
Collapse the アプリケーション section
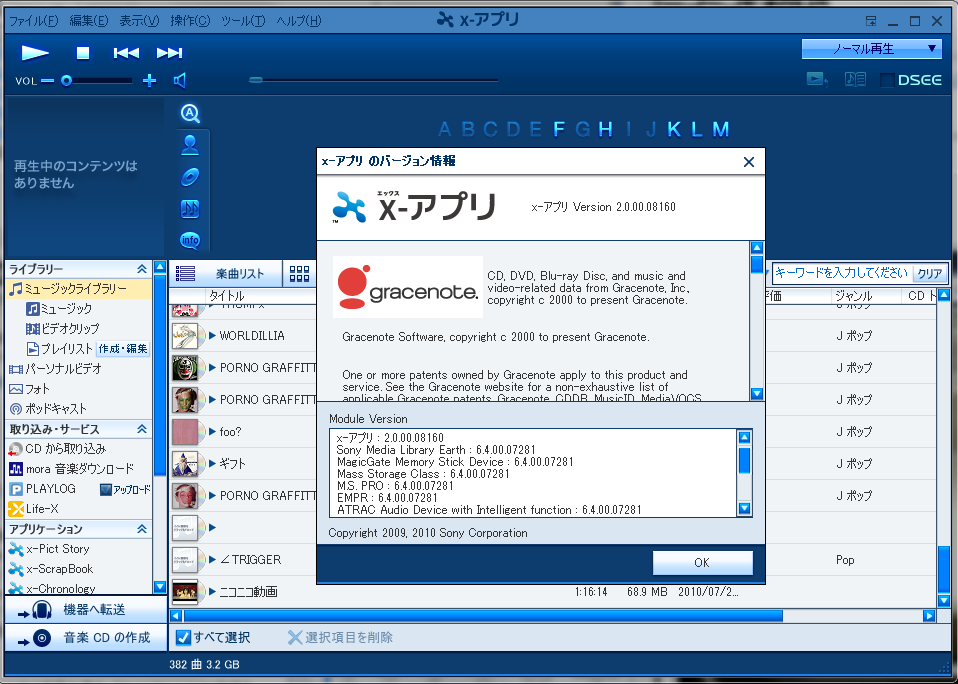point(142,529)
